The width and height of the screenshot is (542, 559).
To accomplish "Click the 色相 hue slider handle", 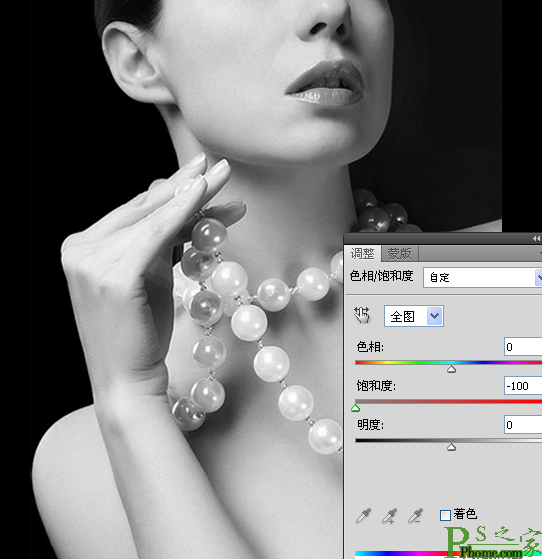I will pos(451,369).
